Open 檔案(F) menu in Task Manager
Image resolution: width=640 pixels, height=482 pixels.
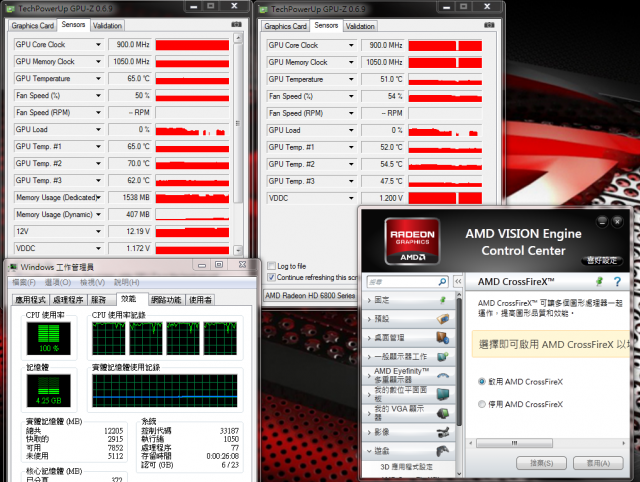[x=24, y=282]
